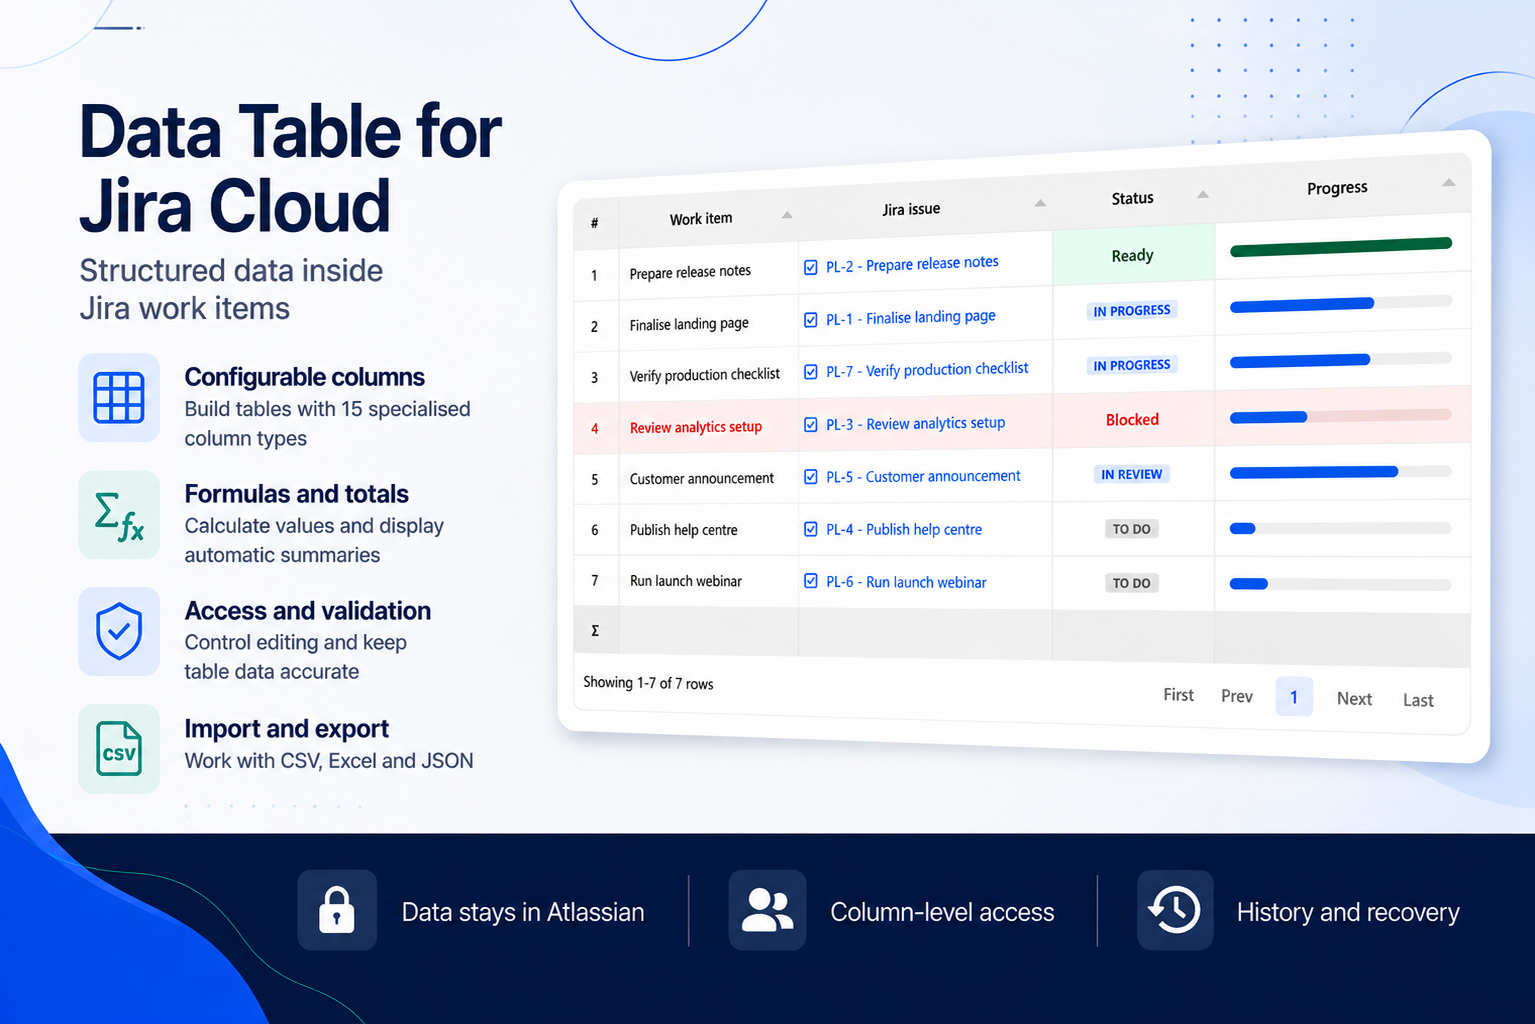Open PL-6 - Run launch webinar link

[x=906, y=582]
